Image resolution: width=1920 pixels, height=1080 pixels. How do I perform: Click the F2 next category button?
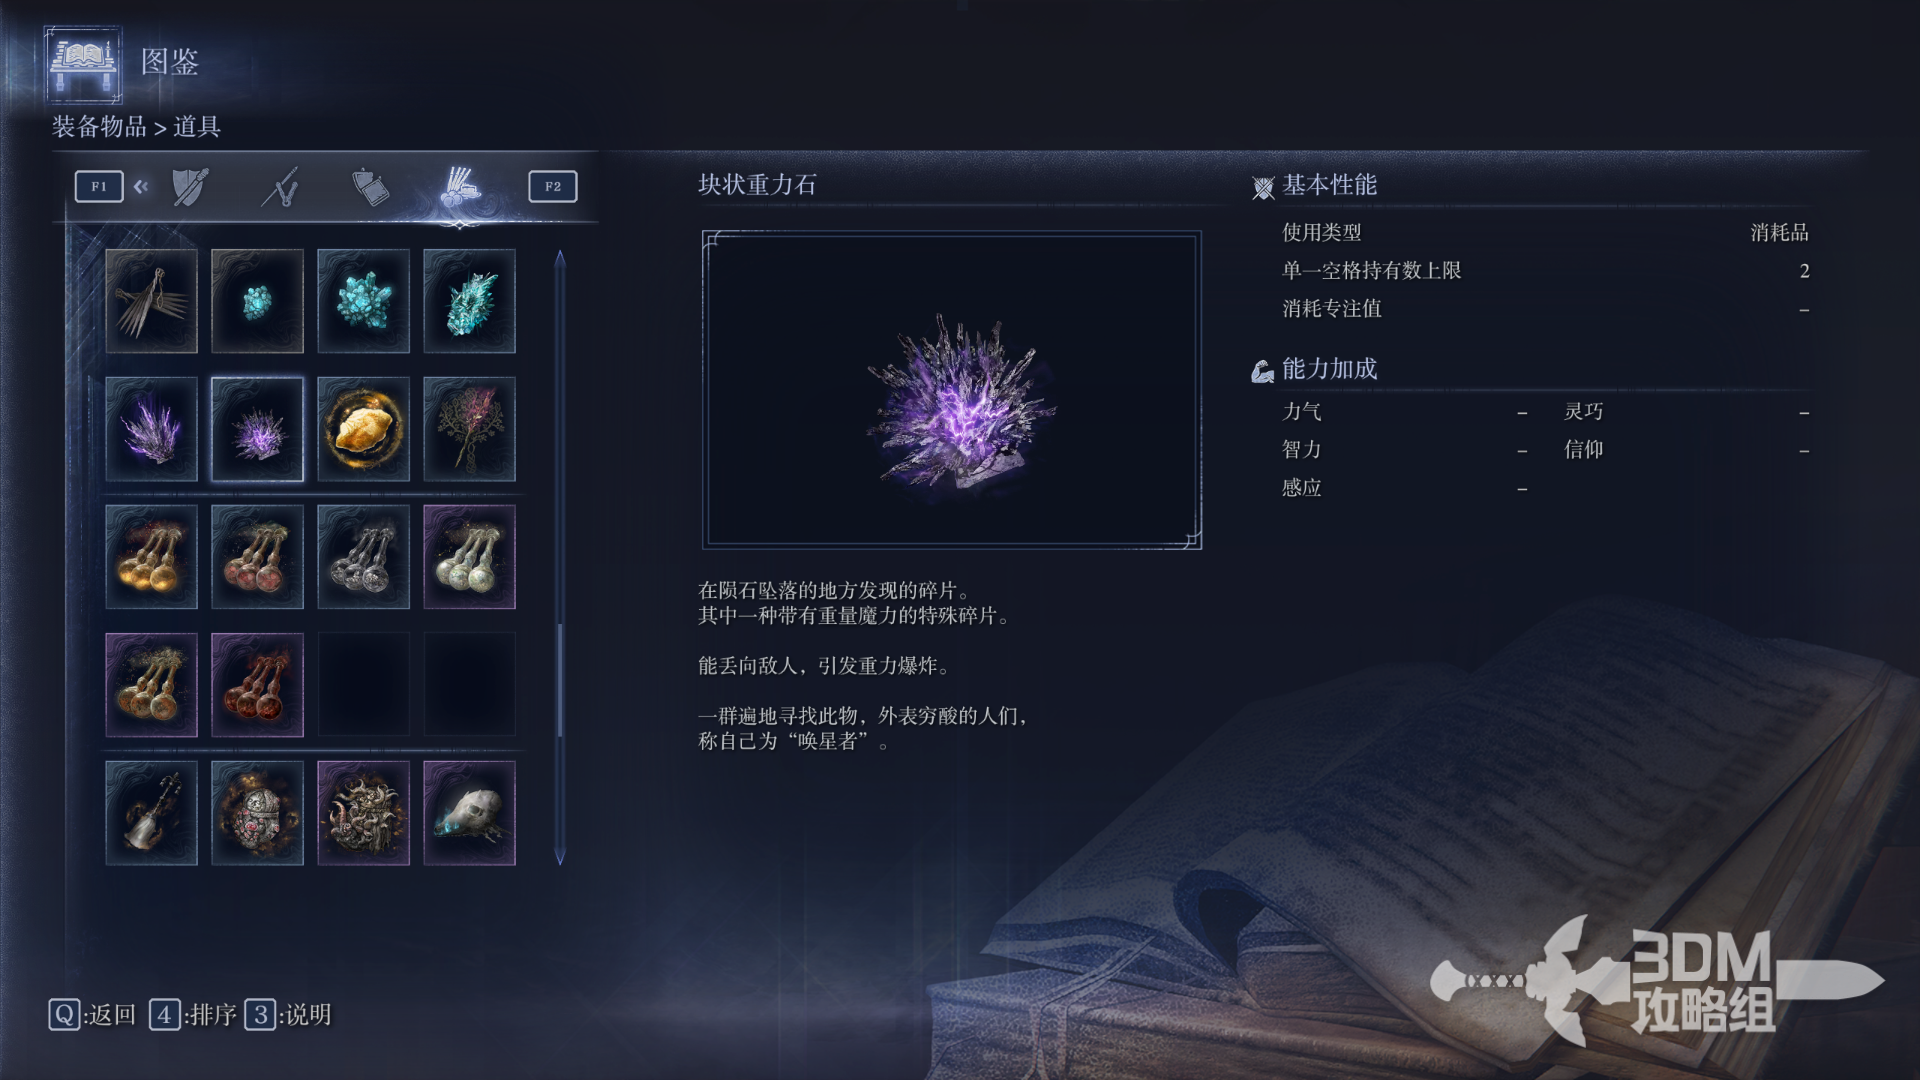(x=553, y=187)
